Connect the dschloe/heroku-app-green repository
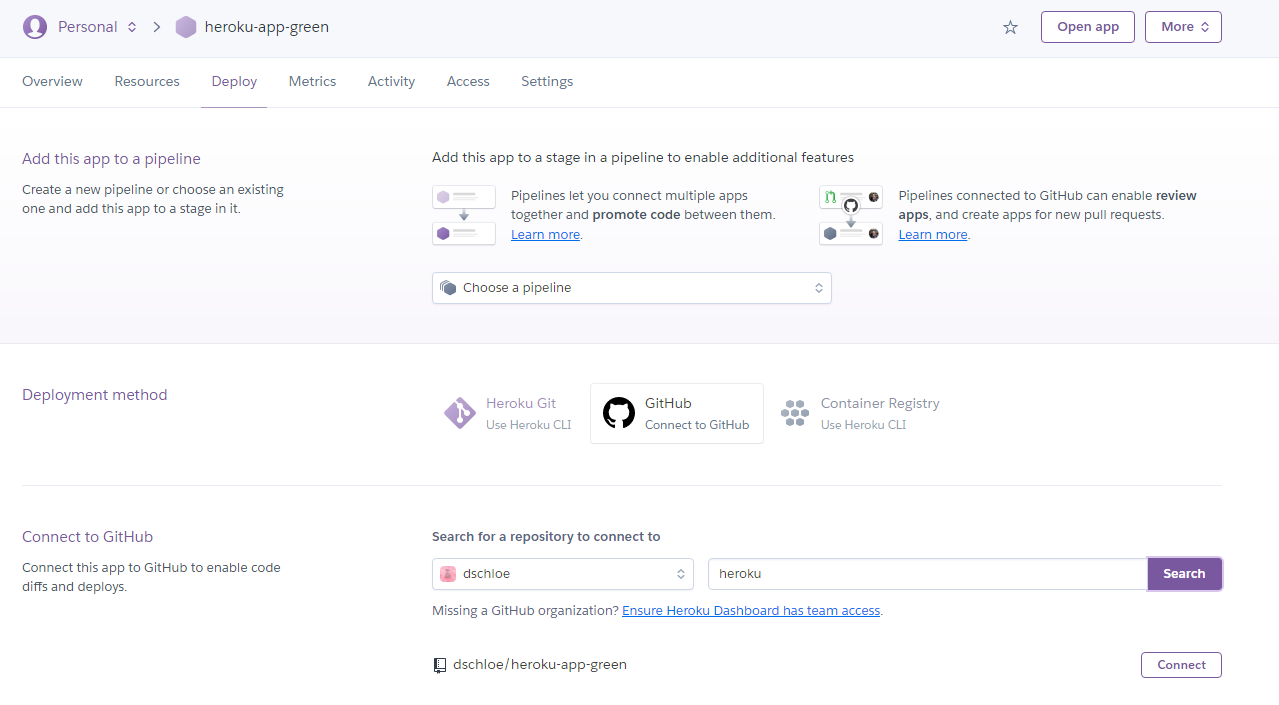This screenshot has height=705, width=1279. (x=1180, y=664)
